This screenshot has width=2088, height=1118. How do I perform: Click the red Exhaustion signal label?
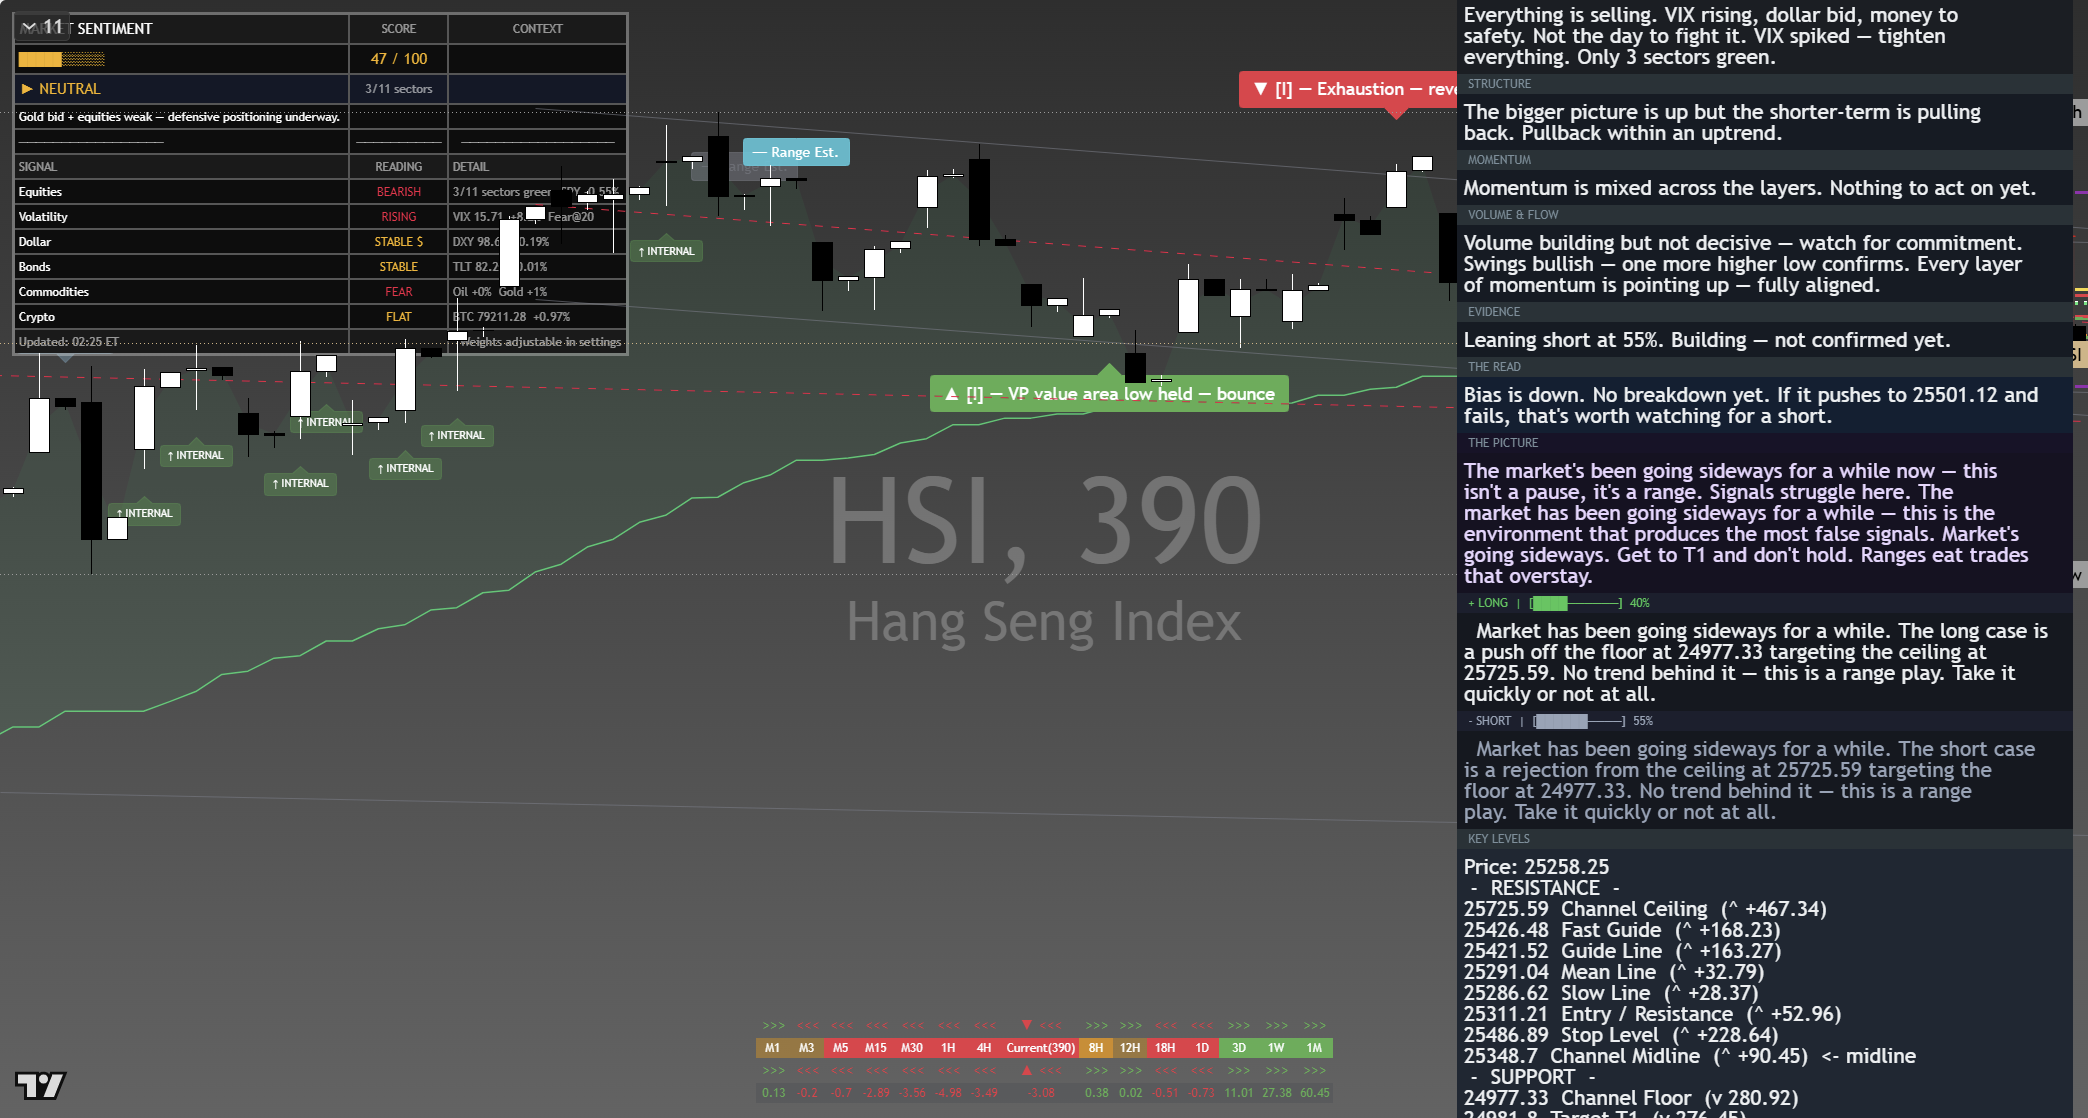(1348, 89)
